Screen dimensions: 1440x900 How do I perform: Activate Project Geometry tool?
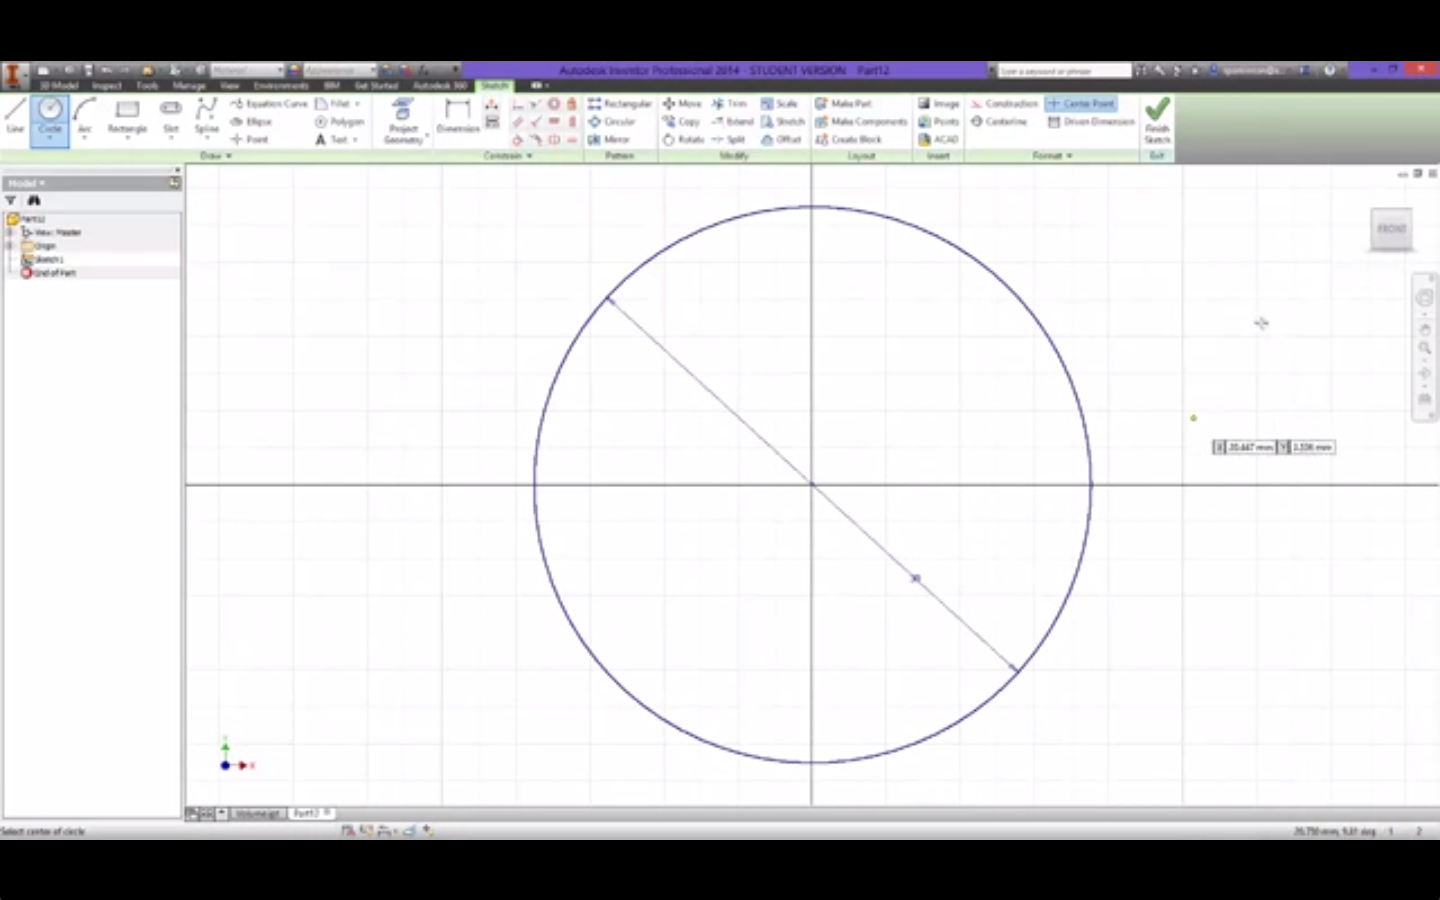pos(403,122)
